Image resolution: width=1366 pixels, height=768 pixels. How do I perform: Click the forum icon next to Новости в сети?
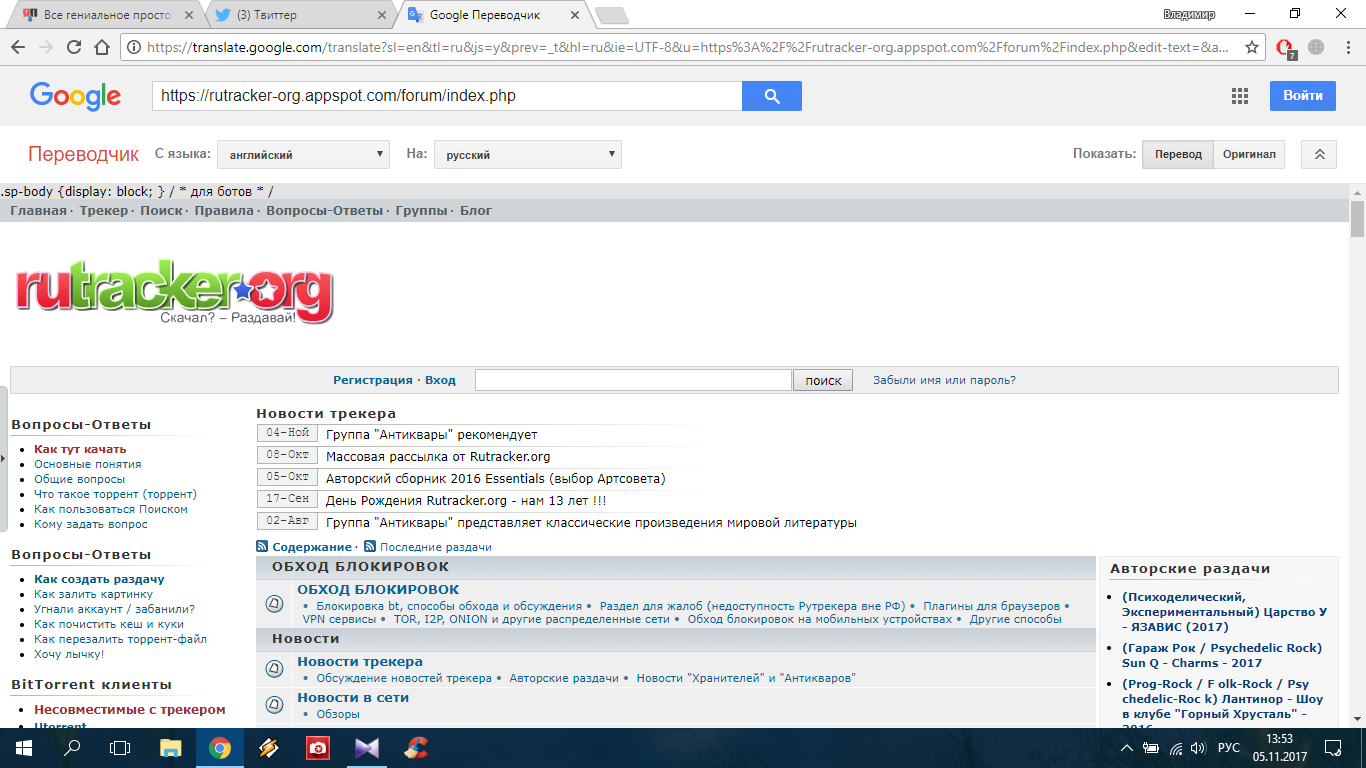coord(274,705)
